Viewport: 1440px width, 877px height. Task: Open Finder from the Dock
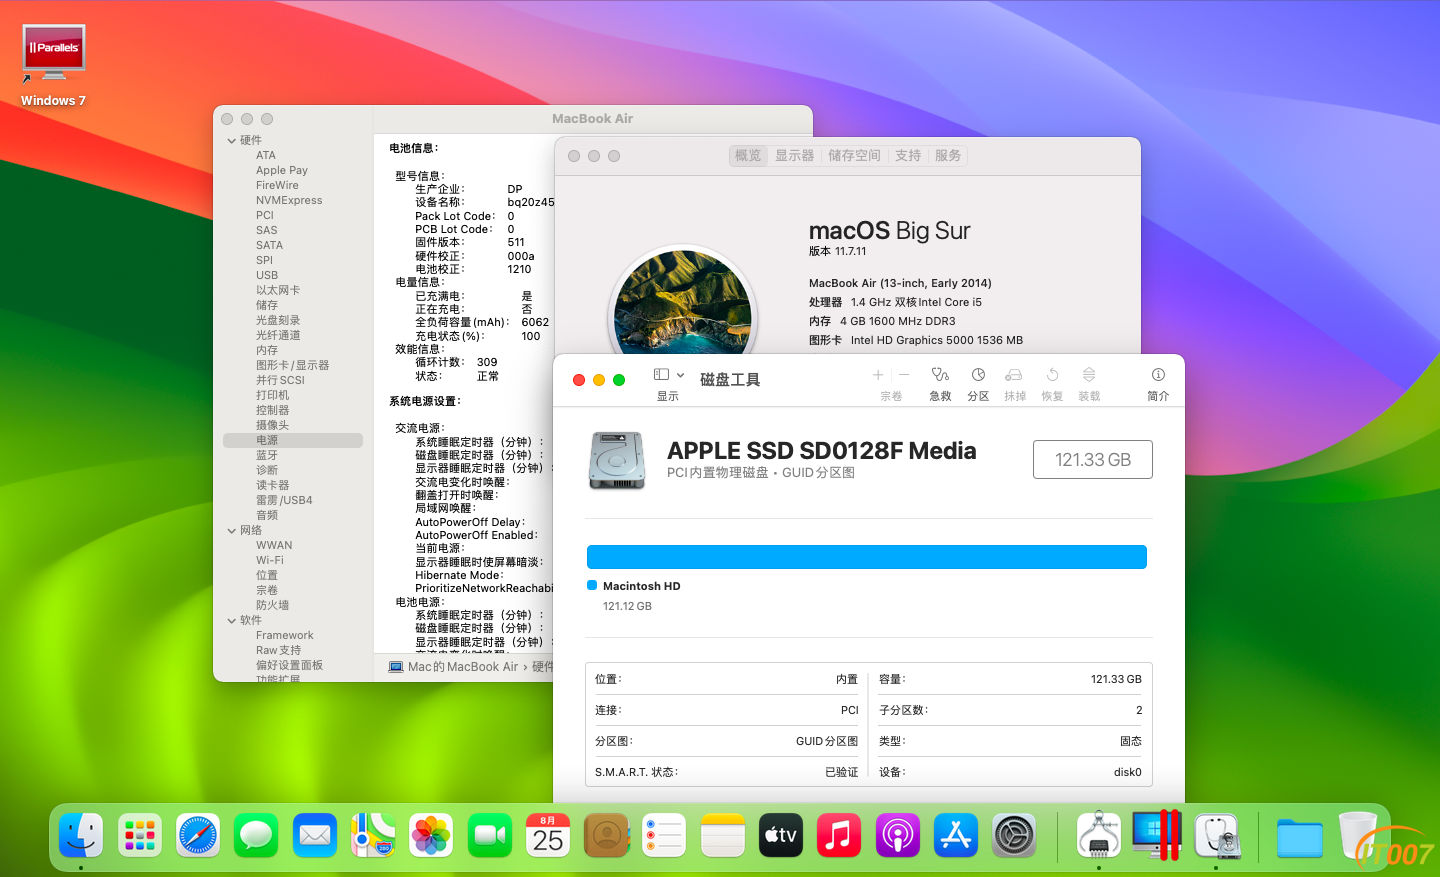tap(81, 835)
